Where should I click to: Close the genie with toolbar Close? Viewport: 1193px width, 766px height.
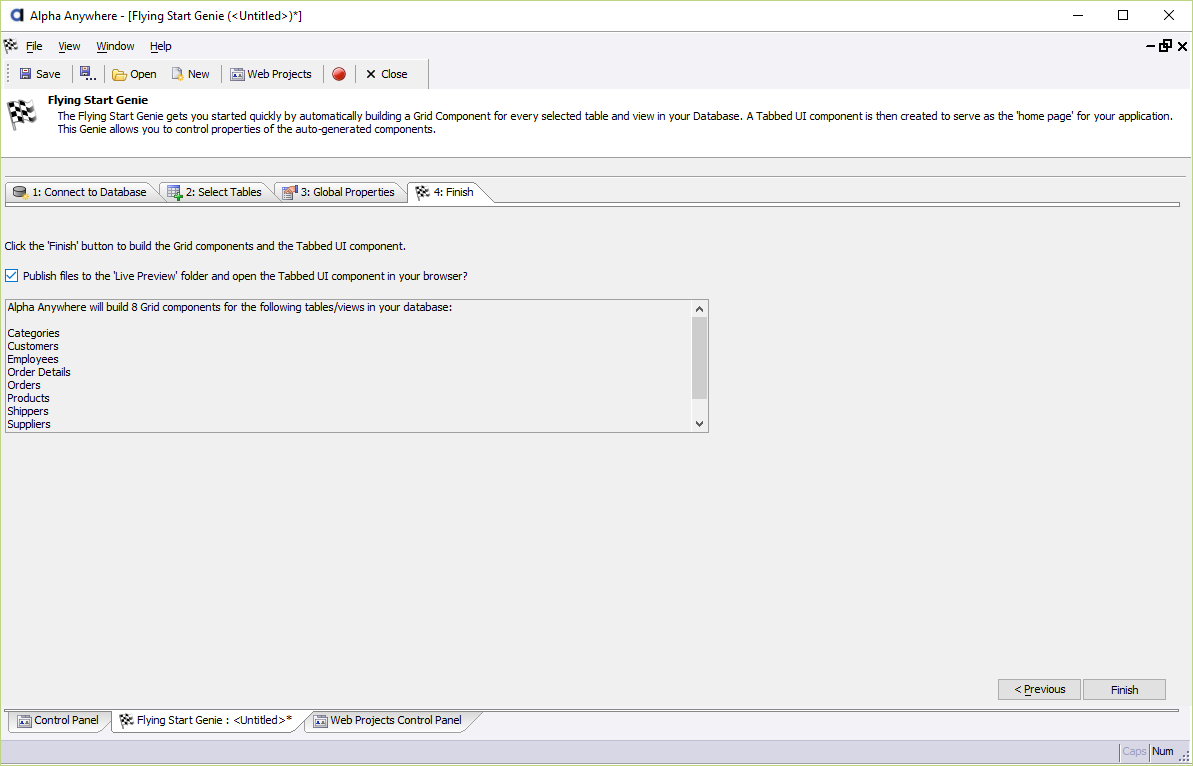(x=387, y=74)
